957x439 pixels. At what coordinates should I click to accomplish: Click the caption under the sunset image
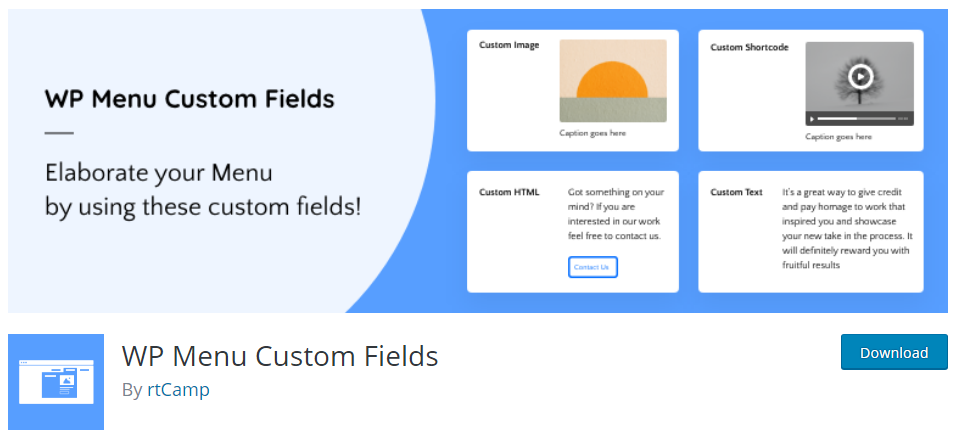click(593, 132)
